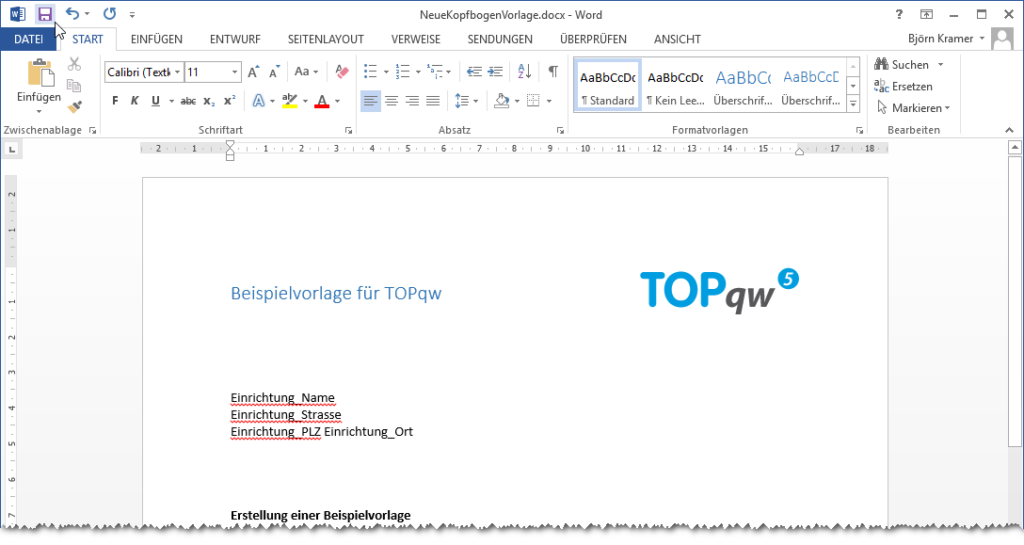Toggle italic formatting (K)
The width and height of the screenshot is (1024, 545).
point(135,101)
